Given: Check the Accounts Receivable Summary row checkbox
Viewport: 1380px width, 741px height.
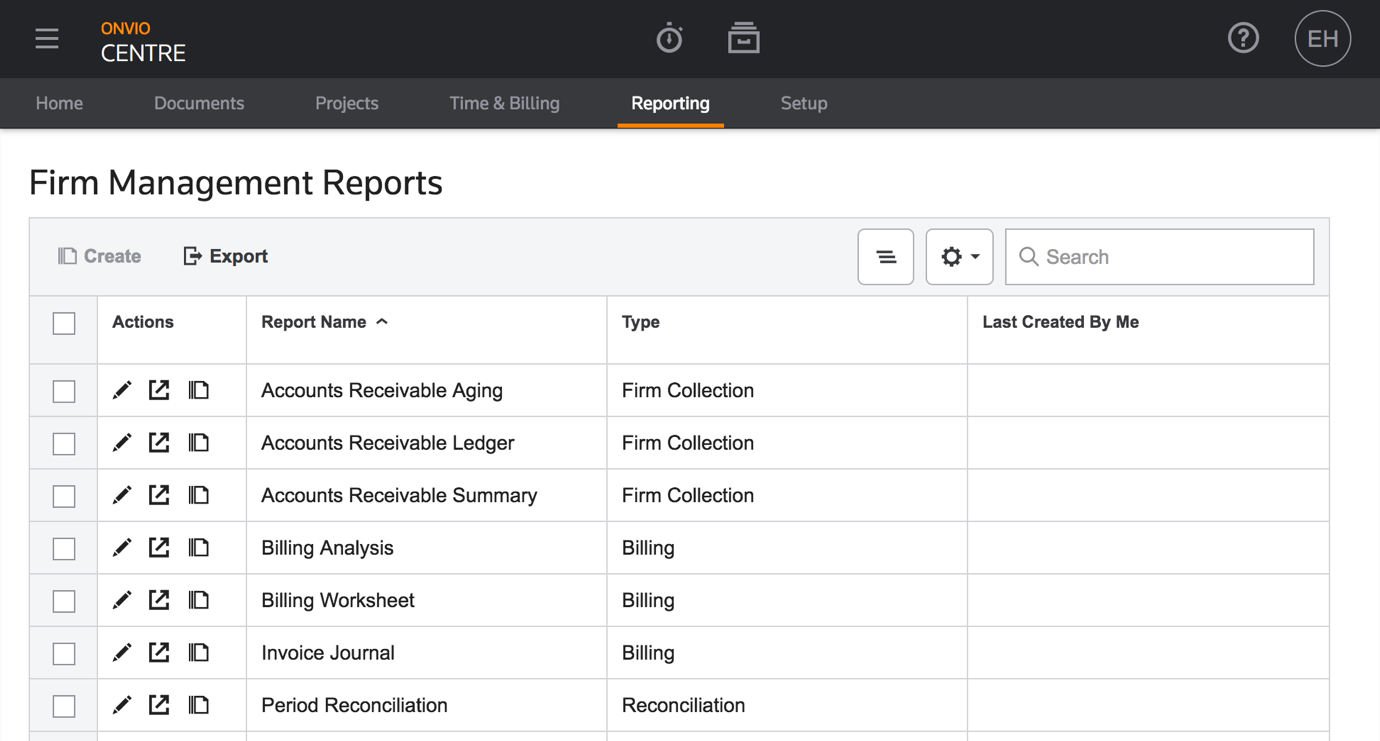Looking at the screenshot, I should point(64,496).
